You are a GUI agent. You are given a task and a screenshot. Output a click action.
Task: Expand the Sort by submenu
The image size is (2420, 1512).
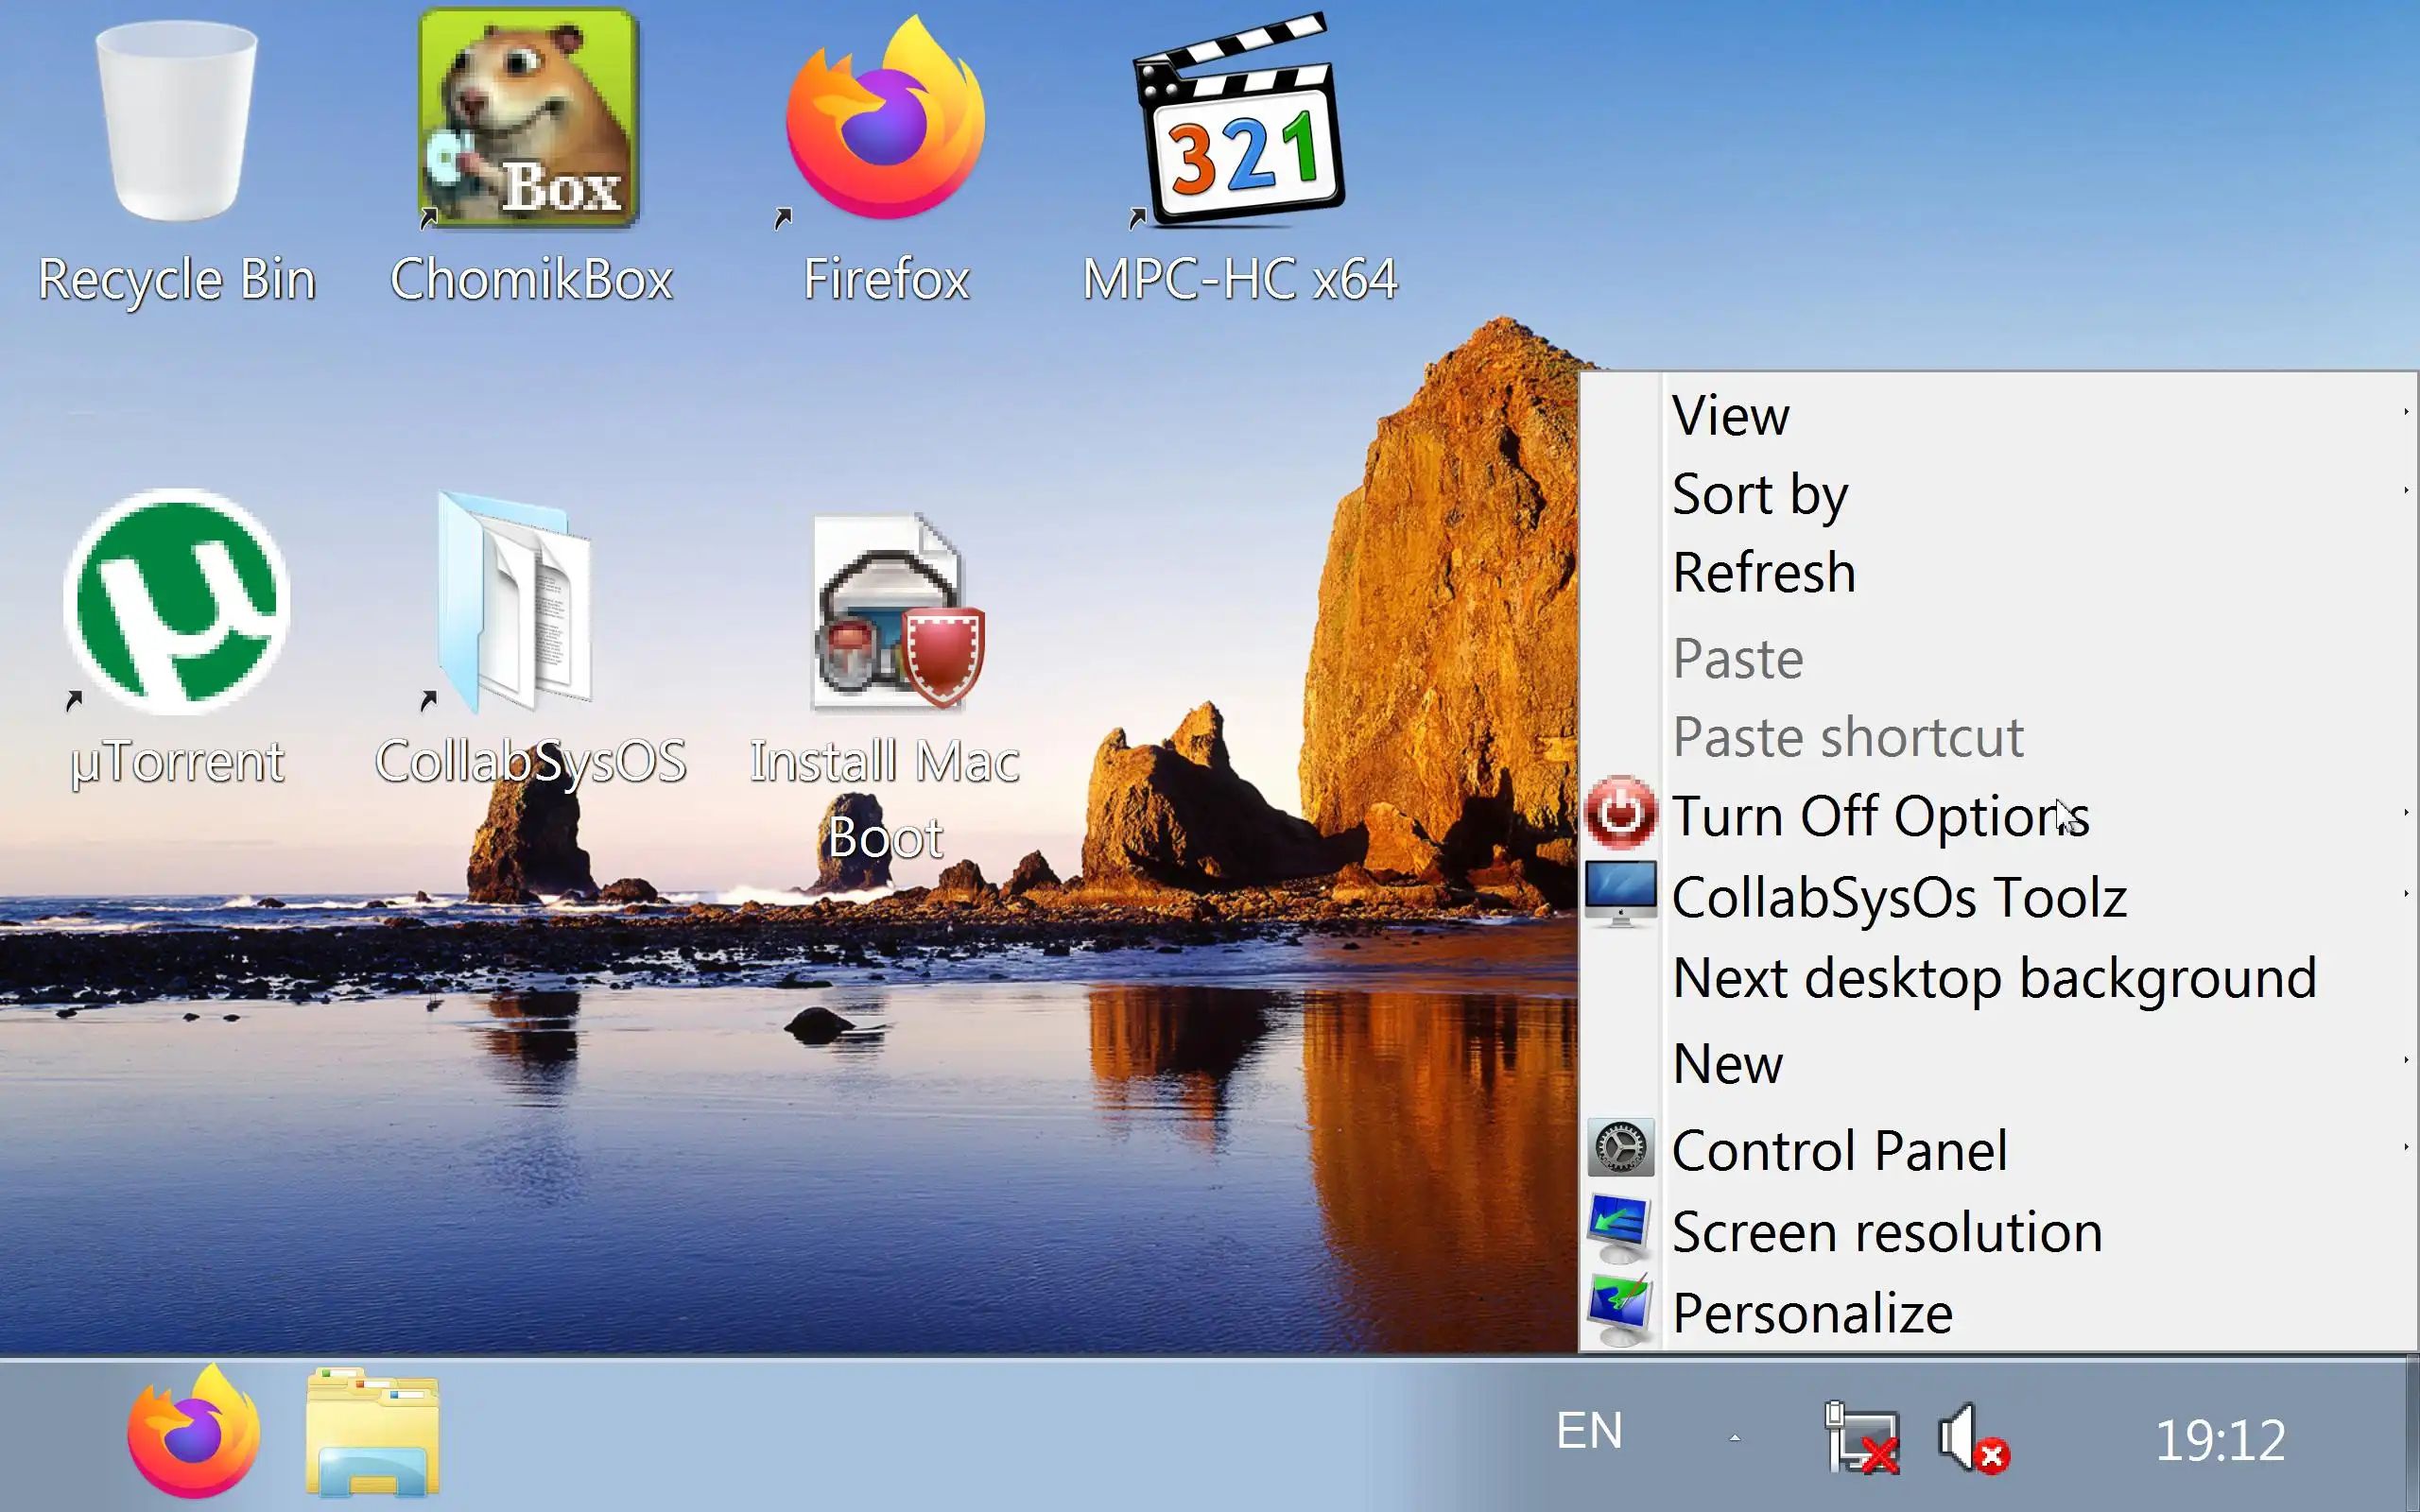1760,493
